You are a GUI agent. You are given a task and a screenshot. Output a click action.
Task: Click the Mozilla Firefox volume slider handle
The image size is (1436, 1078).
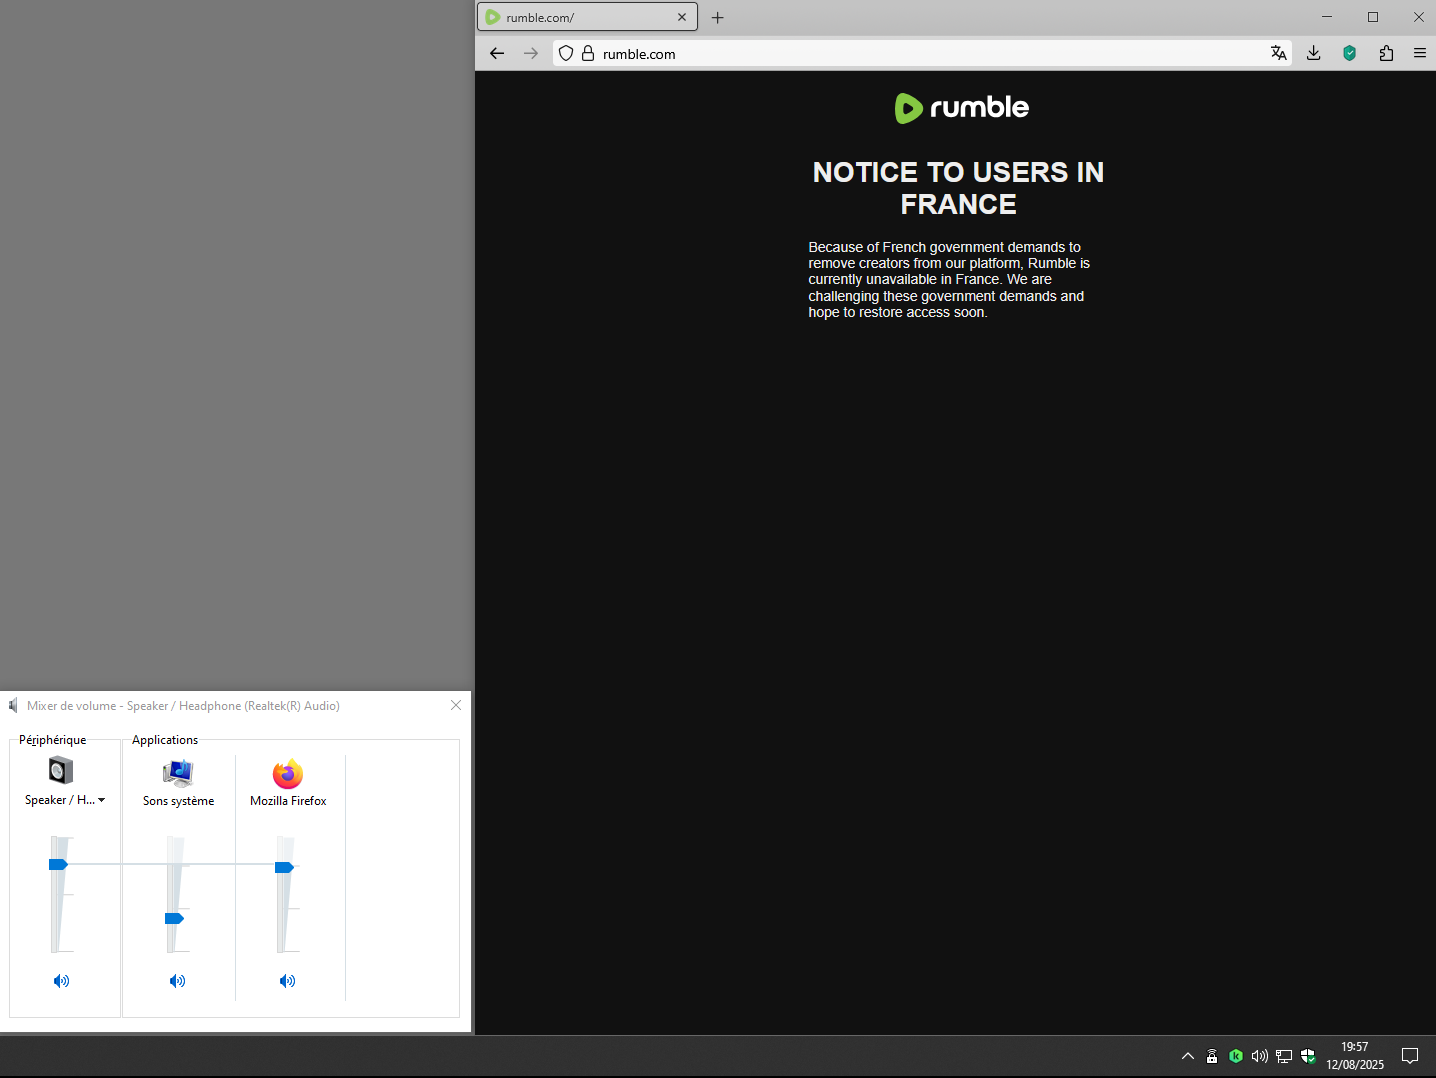click(284, 867)
